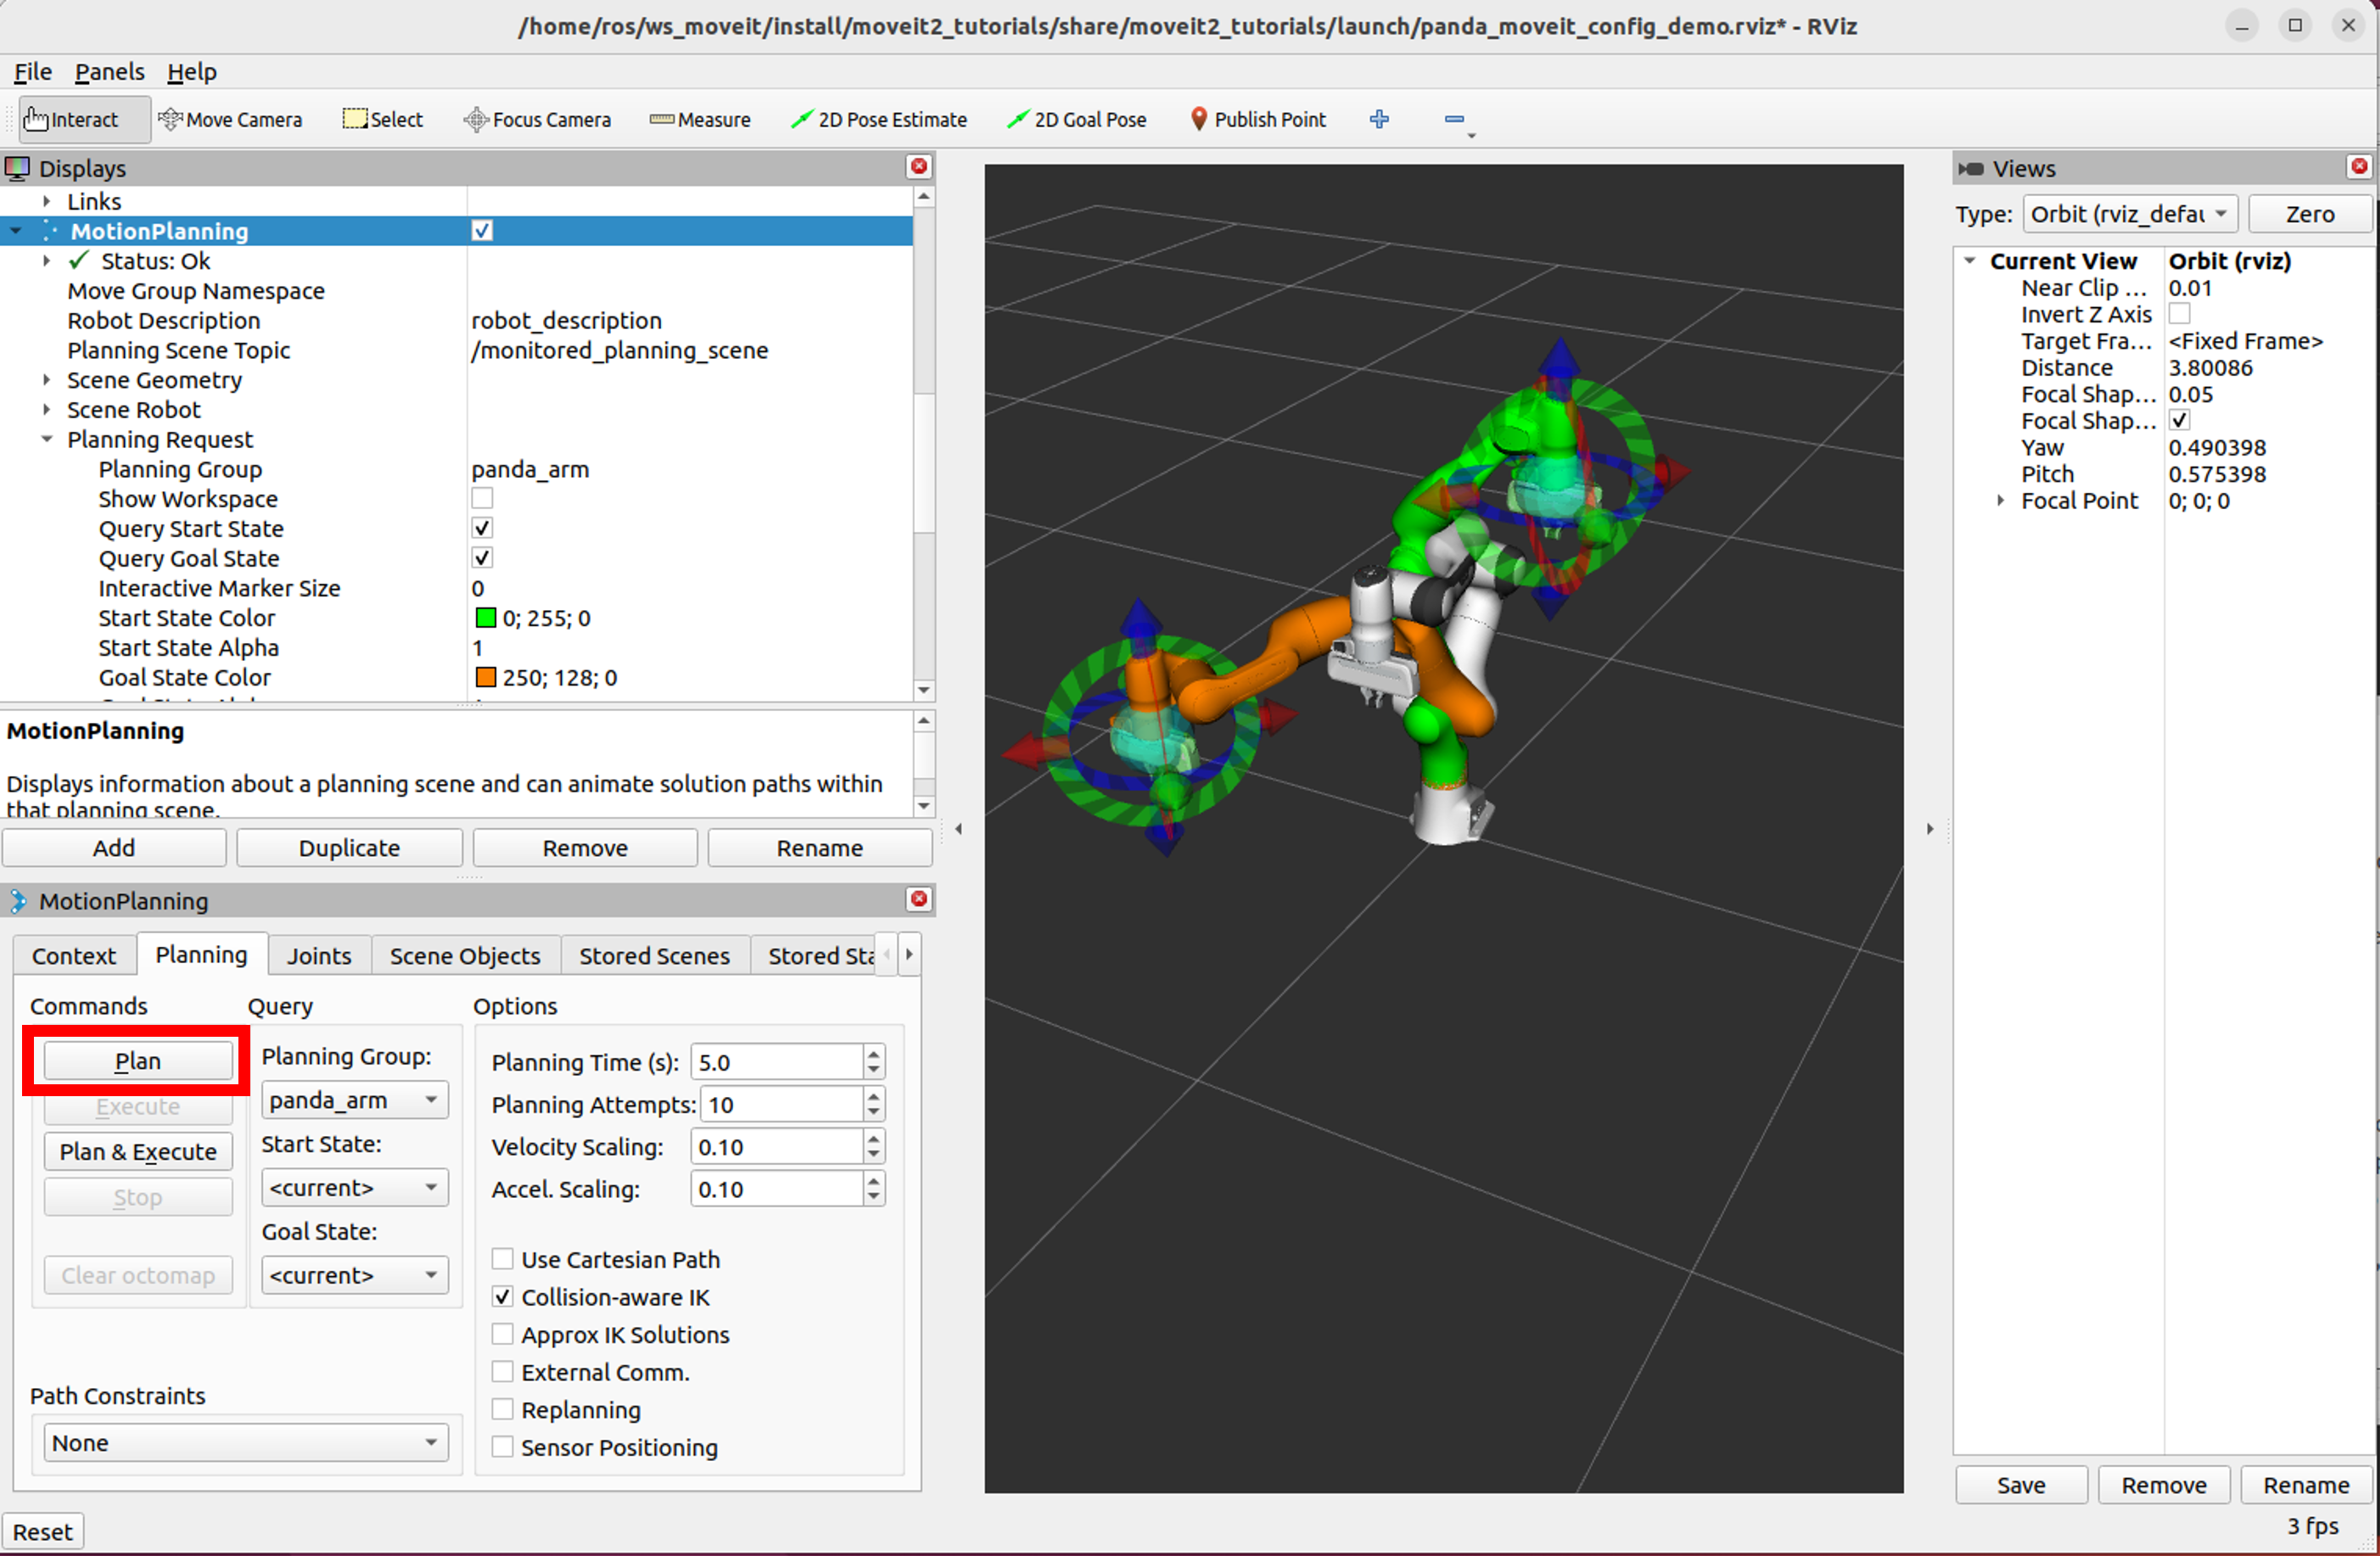
Task: Select the Move Camera tool
Action: (x=231, y=119)
